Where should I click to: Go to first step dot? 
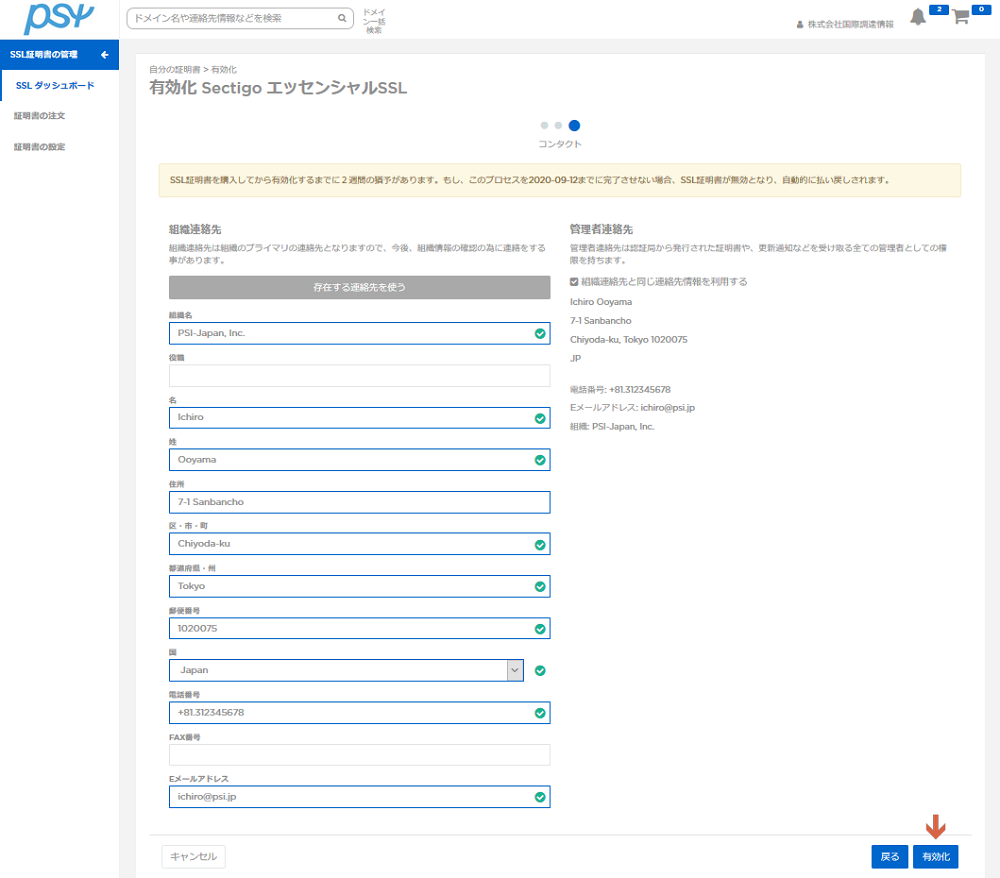tap(544, 126)
